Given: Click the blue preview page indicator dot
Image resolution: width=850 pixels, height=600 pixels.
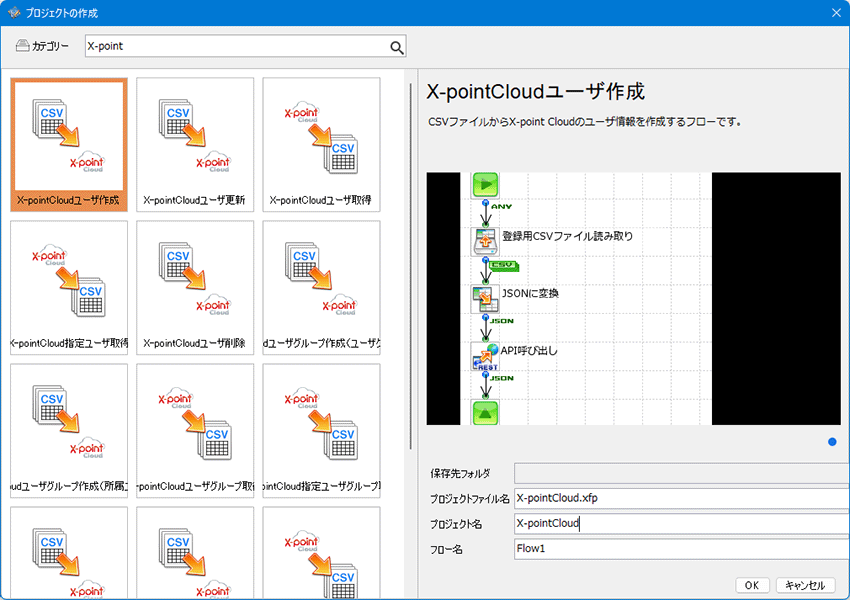Looking at the screenshot, I should pyautogui.click(x=832, y=442).
